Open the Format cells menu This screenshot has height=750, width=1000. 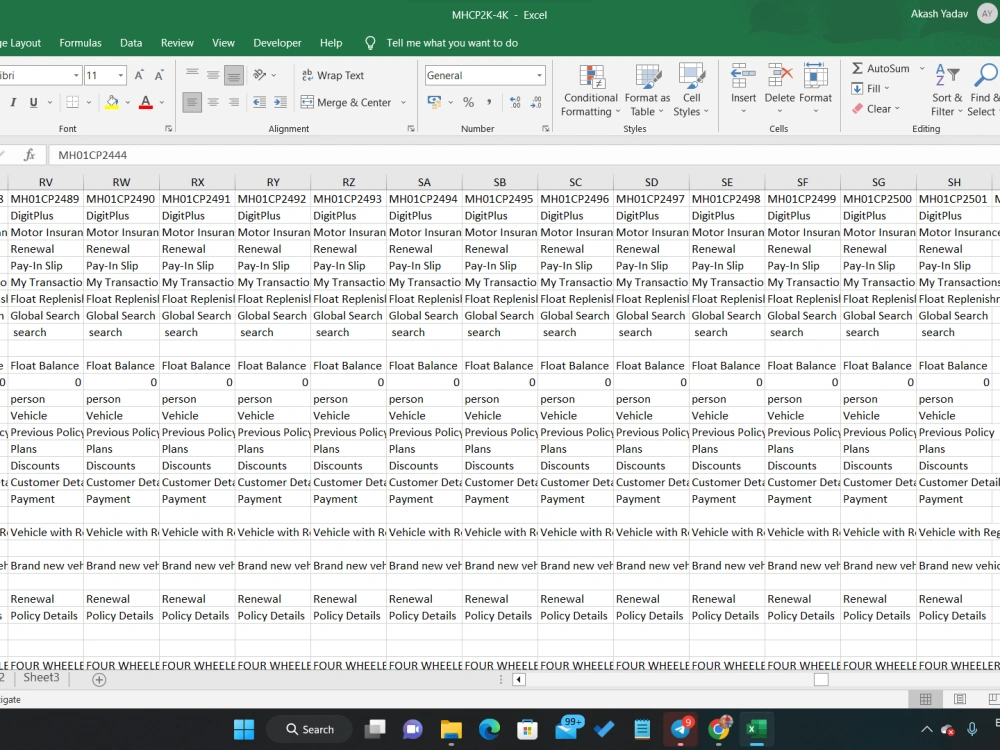[815, 89]
